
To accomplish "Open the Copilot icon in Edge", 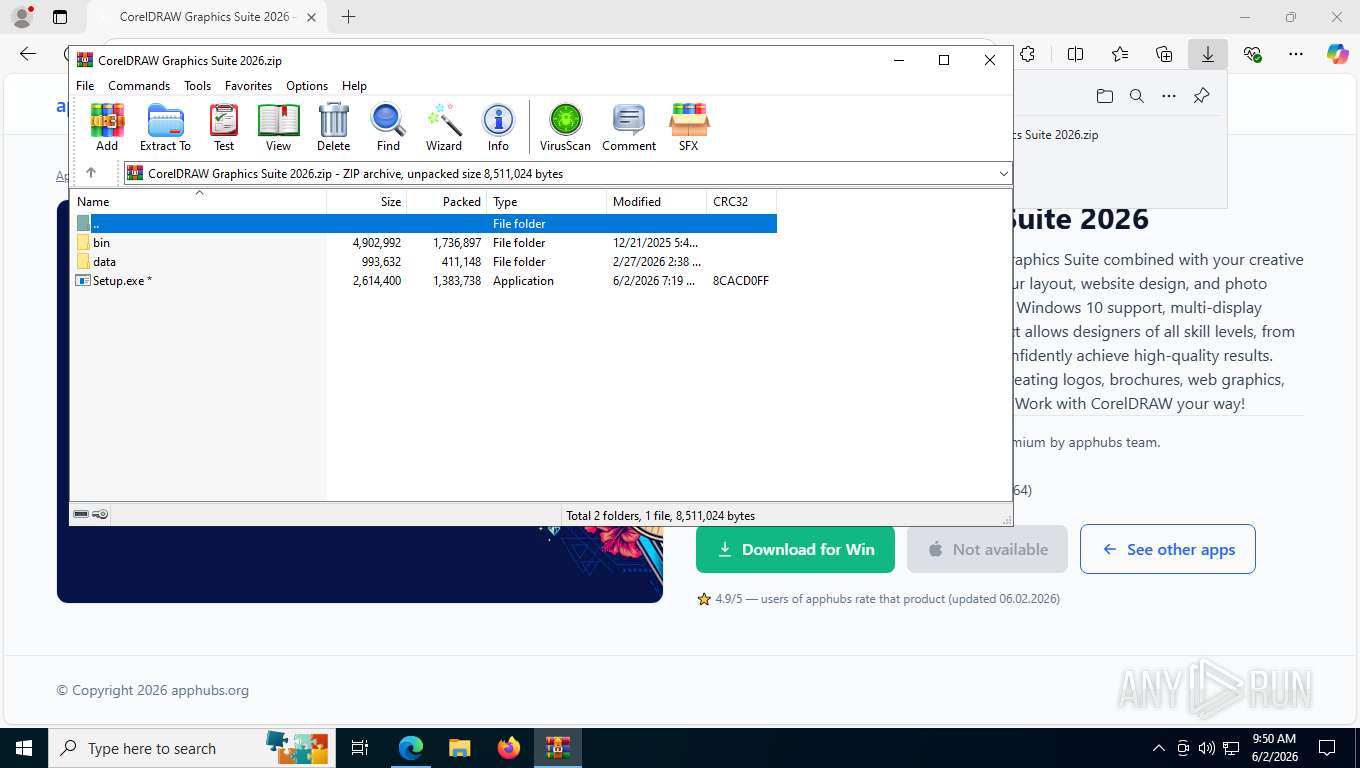I will pos(1338,54).
